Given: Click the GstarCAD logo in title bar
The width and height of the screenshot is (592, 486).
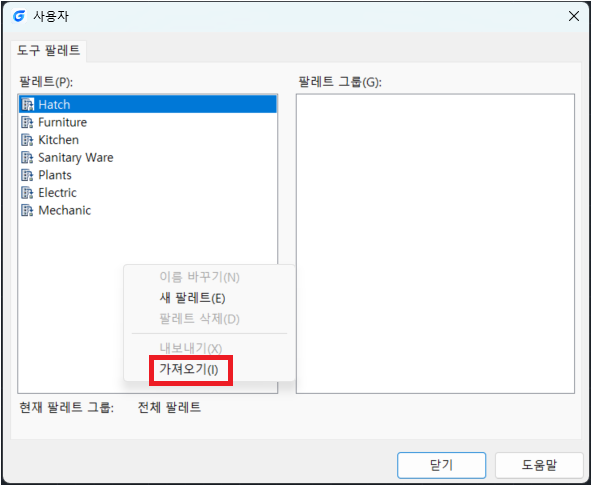Looking at the screenshot, I should pyautogui.click(x=19, y=16).
